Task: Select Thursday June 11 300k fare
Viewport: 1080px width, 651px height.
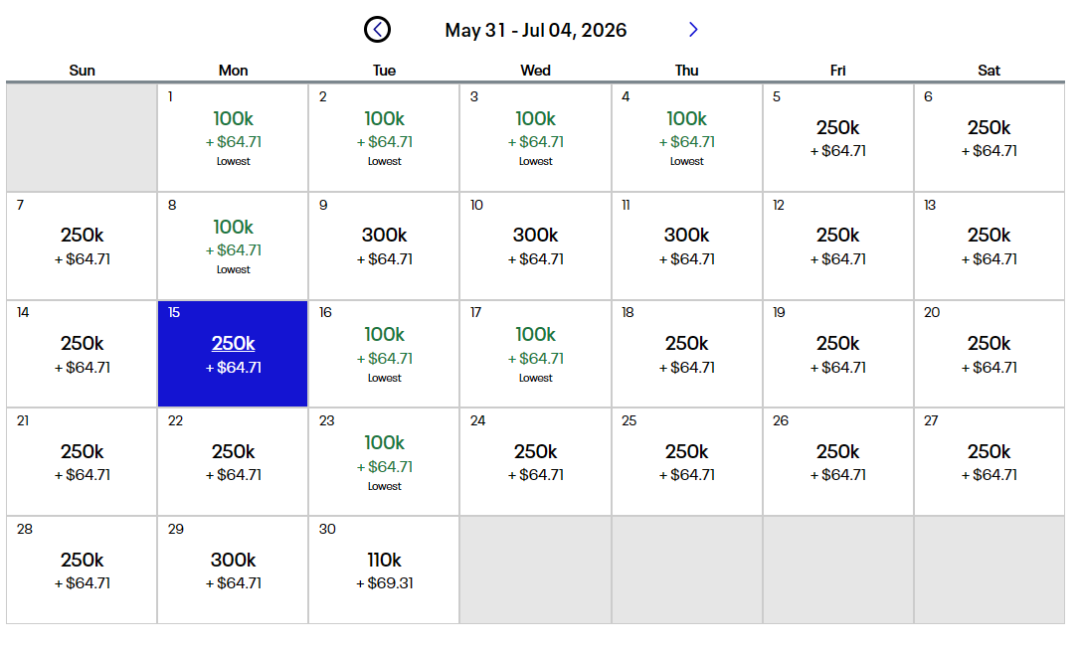Action: 687,245
